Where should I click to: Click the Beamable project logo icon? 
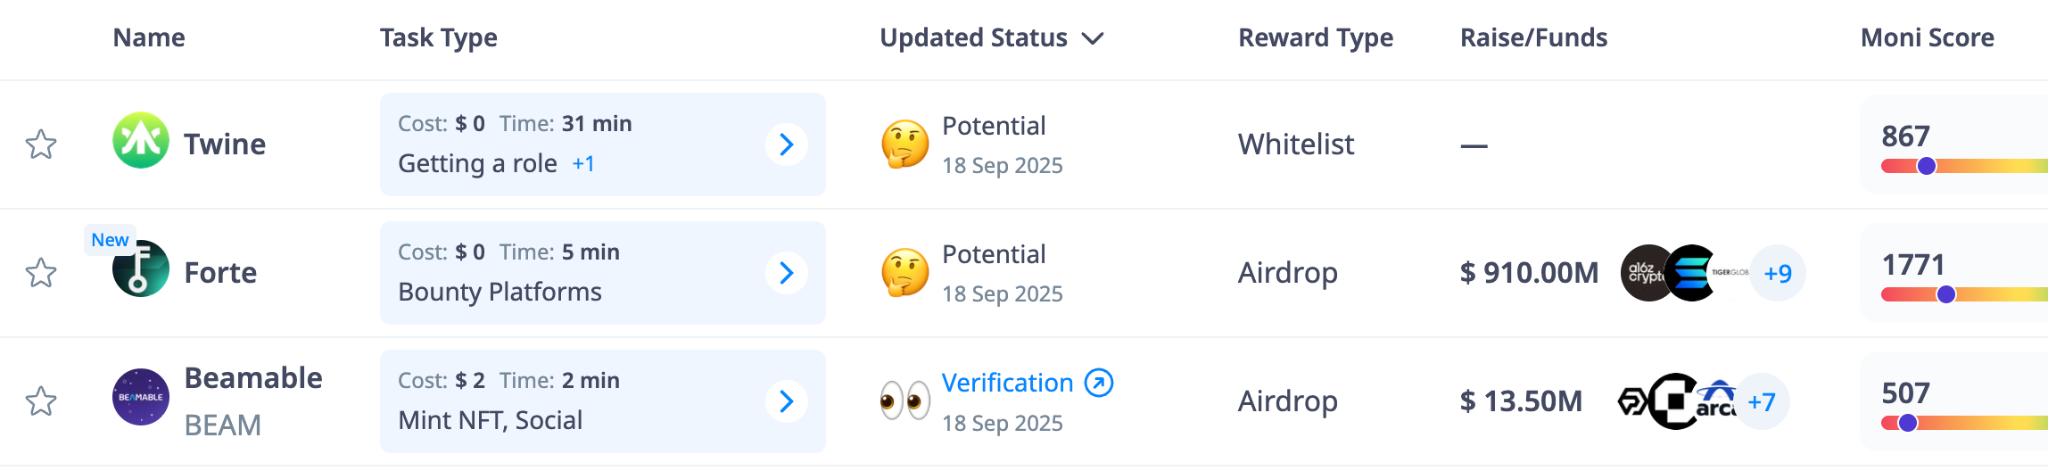pos(141,398)
